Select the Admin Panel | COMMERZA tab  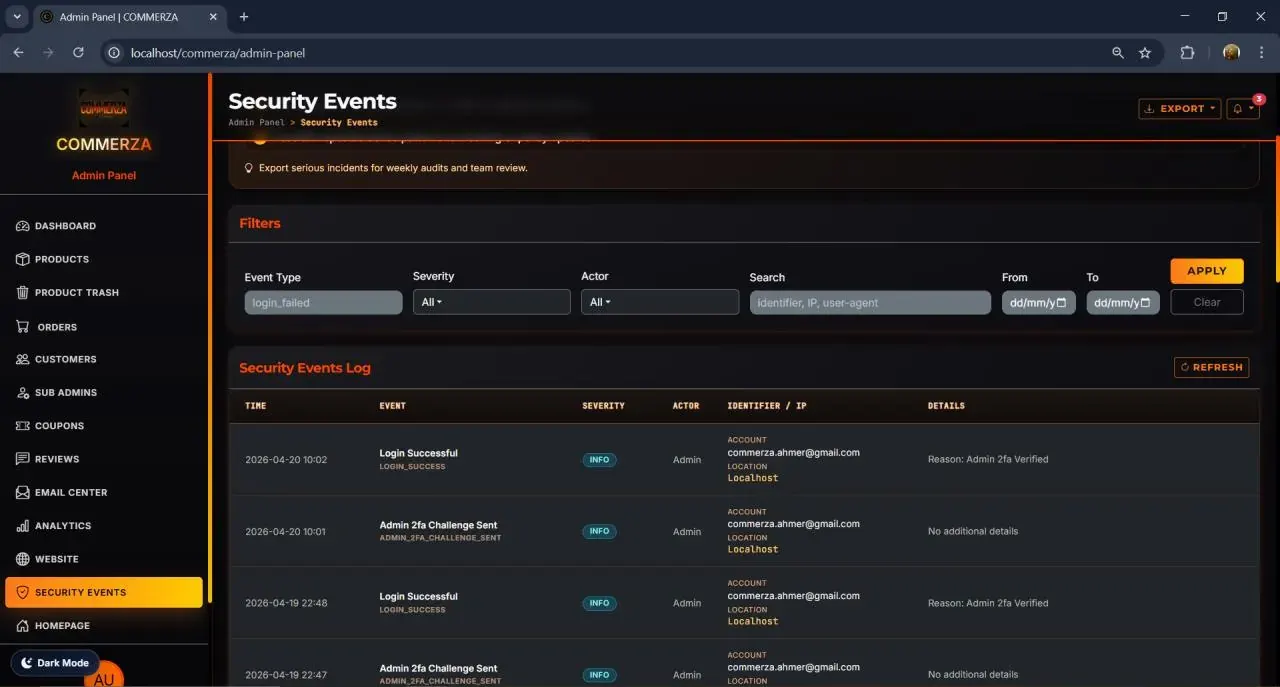(130, 17)
